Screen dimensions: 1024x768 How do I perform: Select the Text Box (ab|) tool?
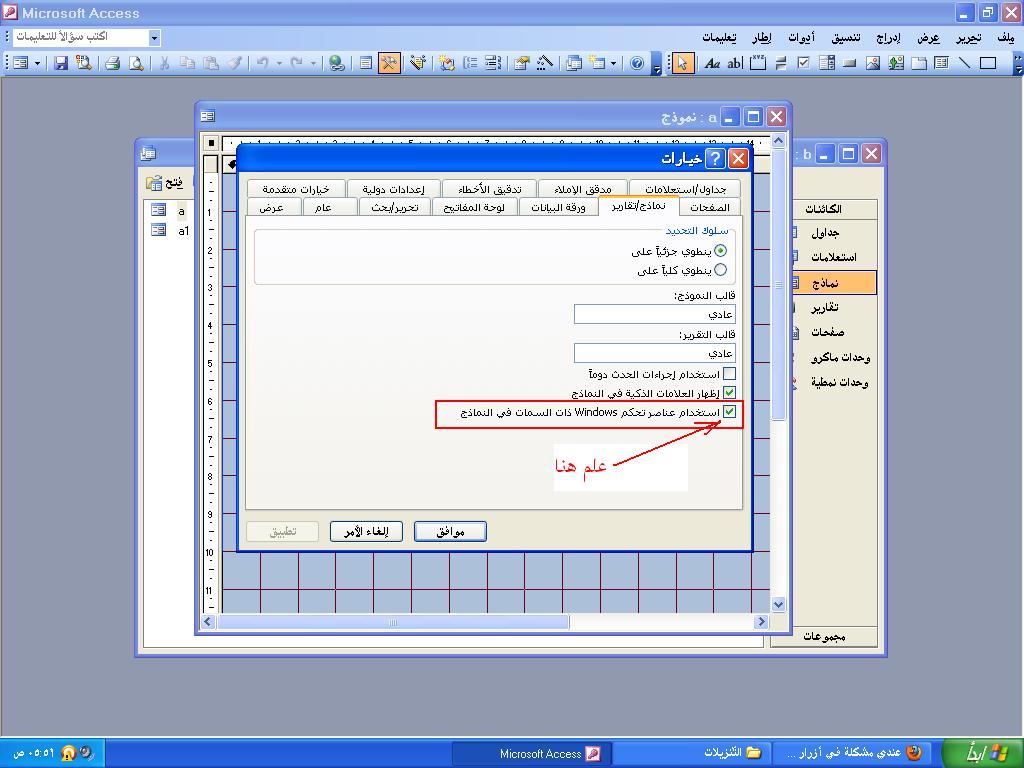coord(735,63)
